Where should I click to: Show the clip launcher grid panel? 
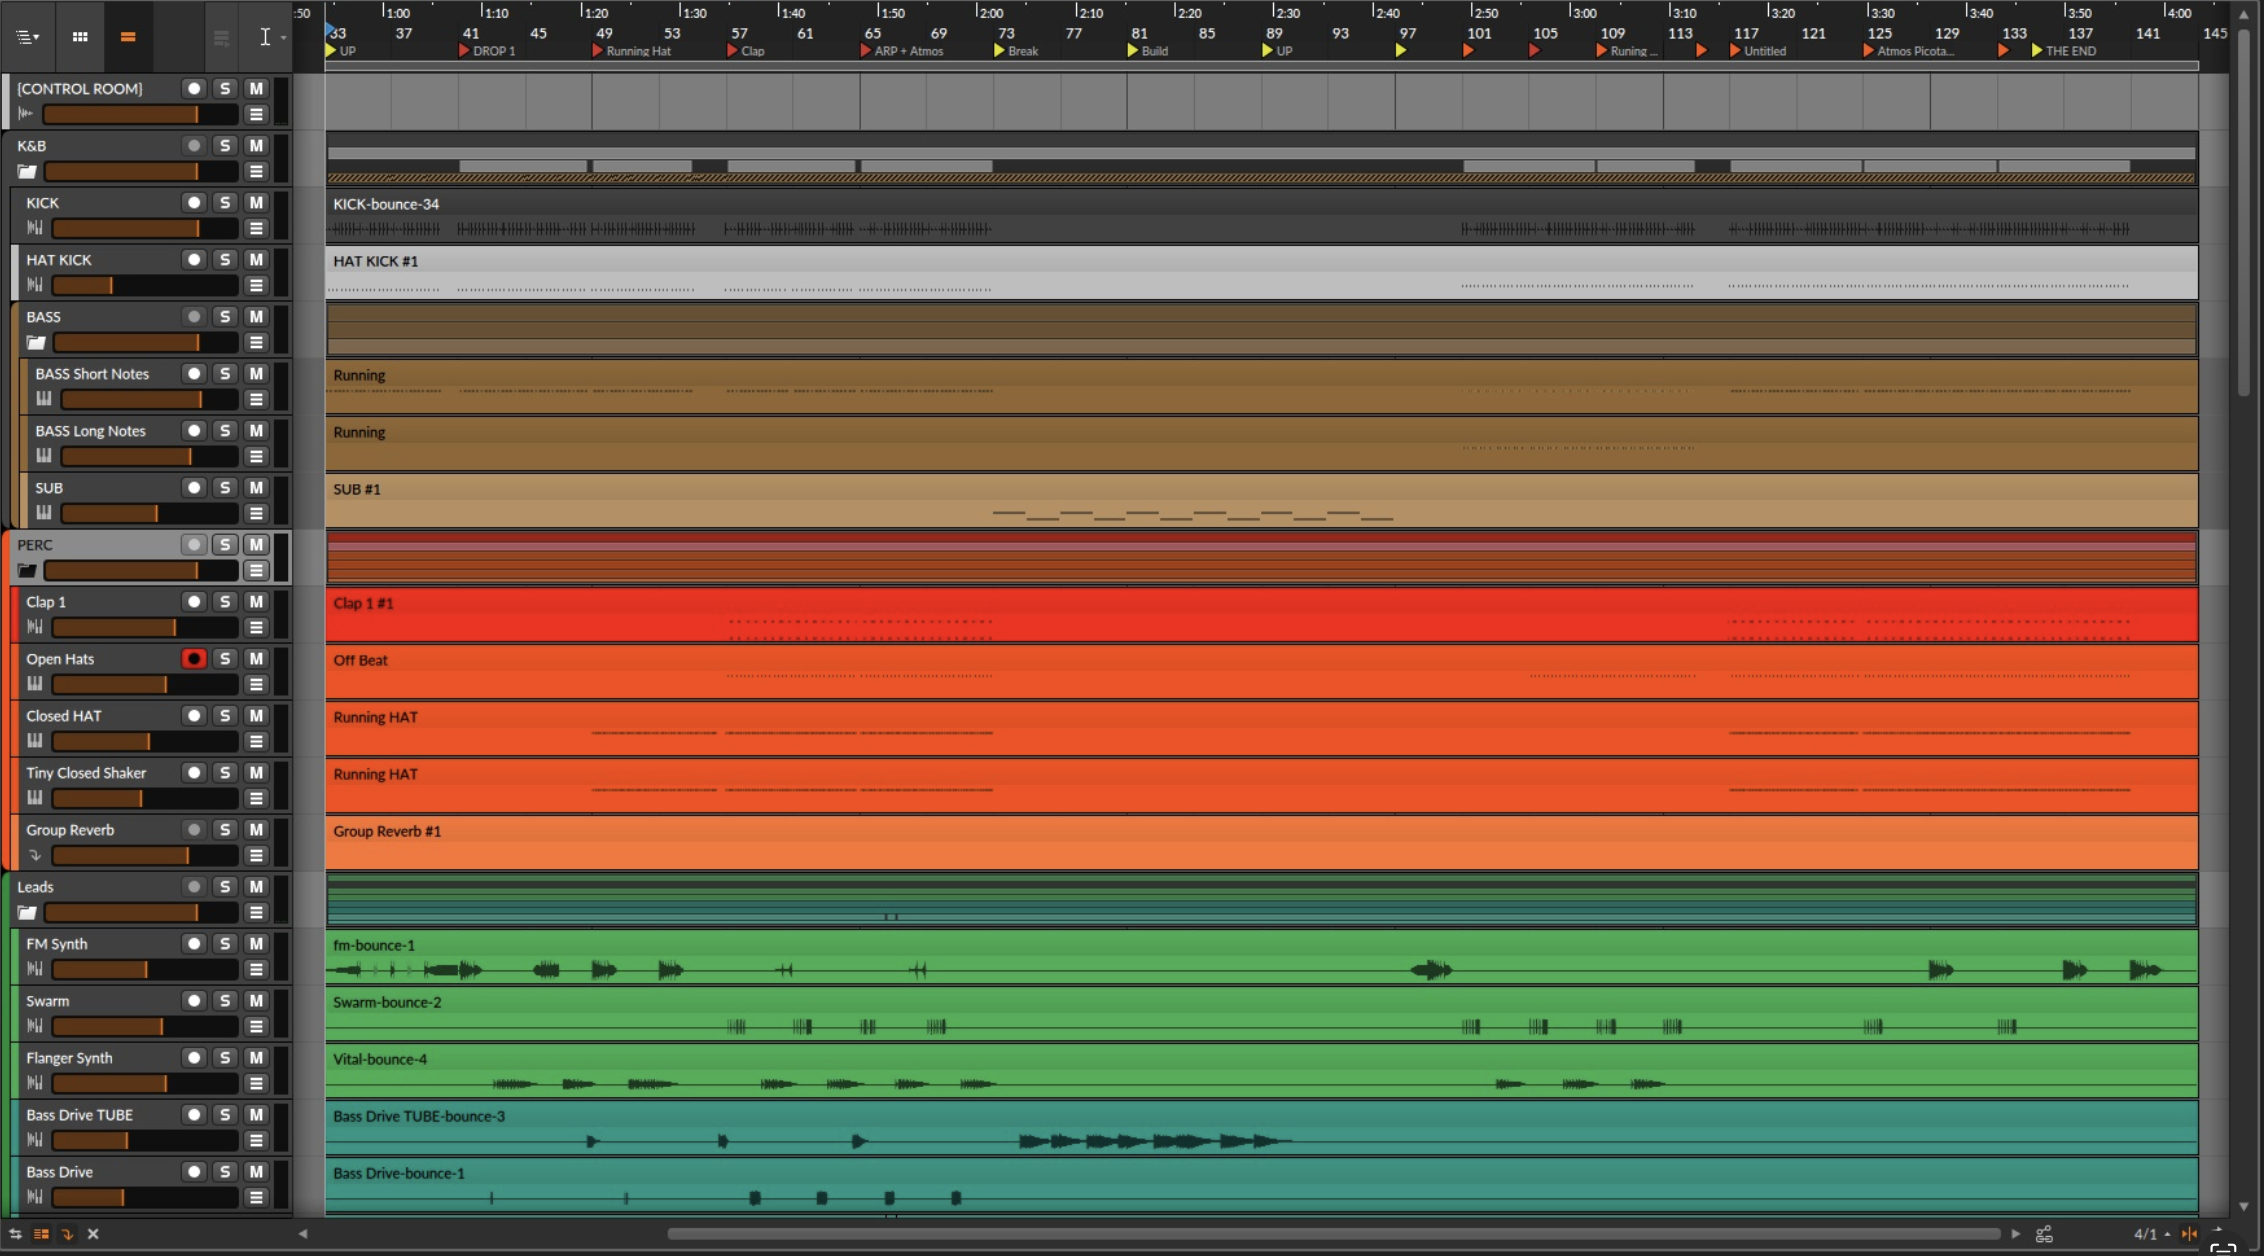tap(80, 37)
